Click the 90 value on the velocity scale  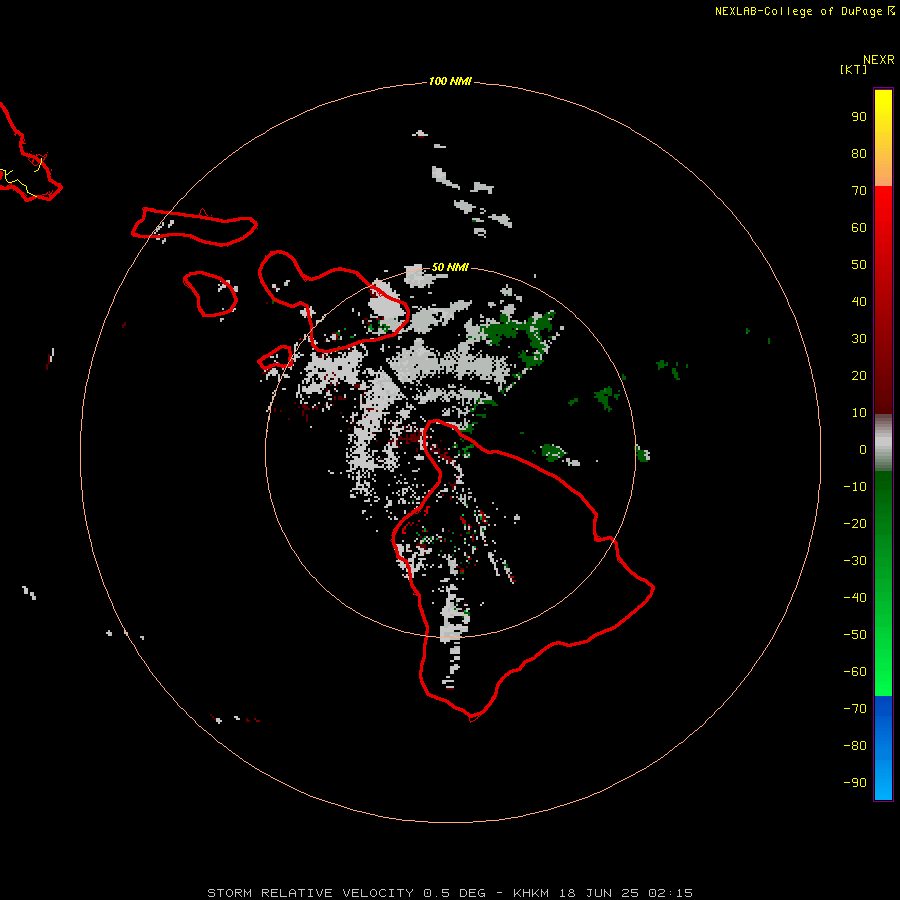[x=859, y=117]
